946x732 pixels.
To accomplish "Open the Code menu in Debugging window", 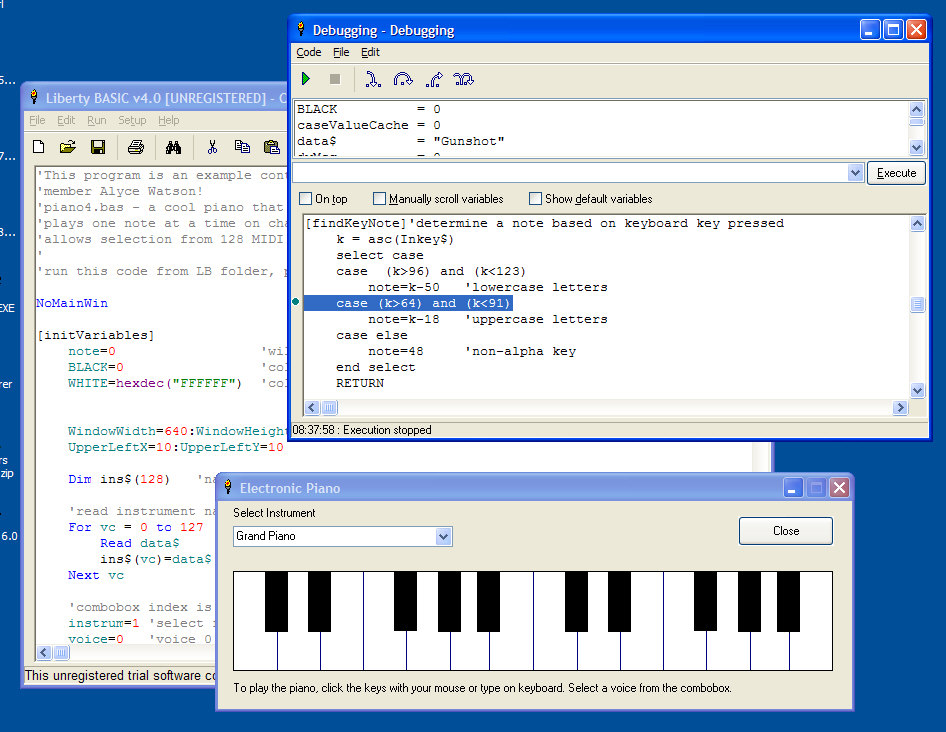I will click(x=309, y=52).
